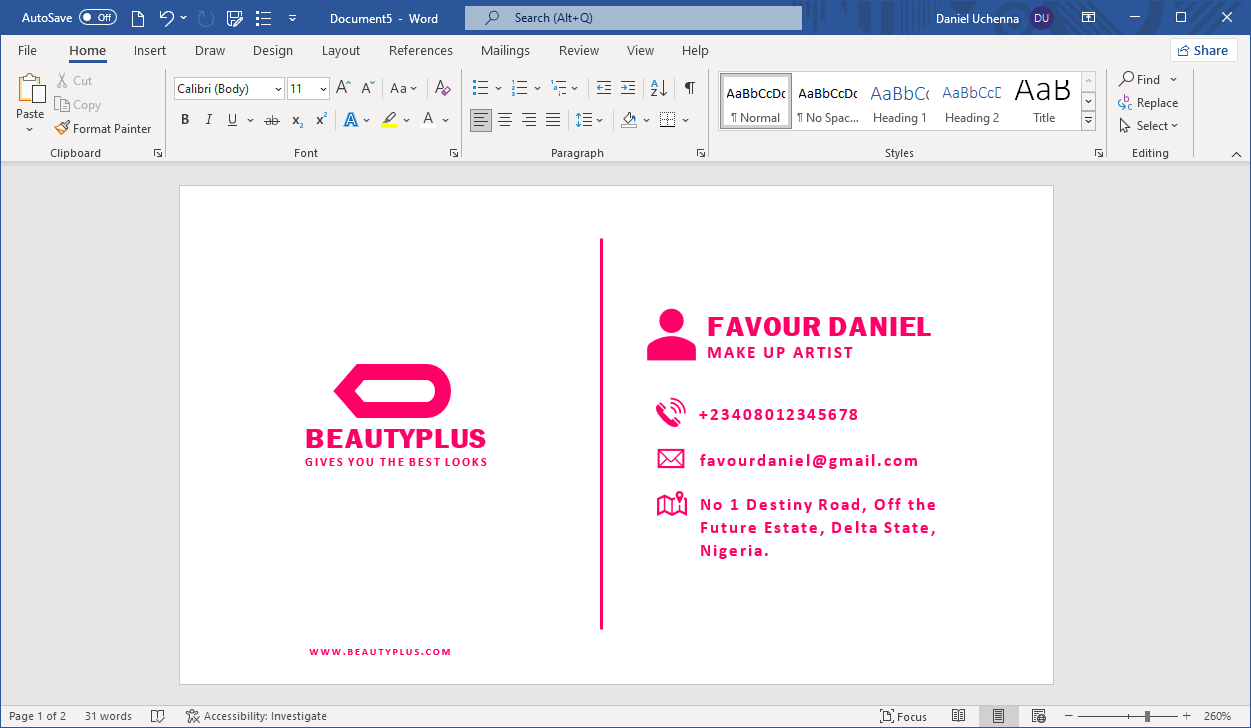
Task: Click the Share button
Action: point(1203,49)
